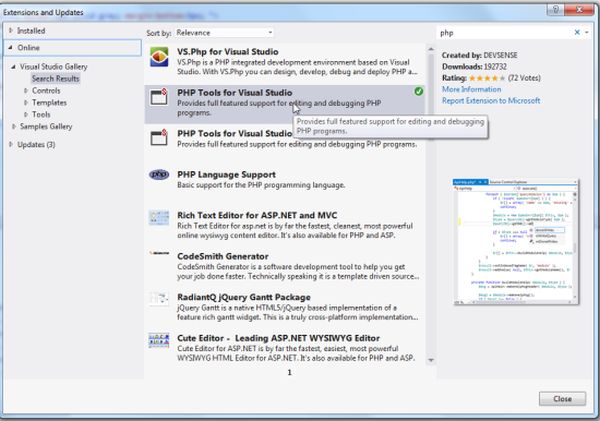The image size is (600, 421).
Task: Open the More Information link
Action: coord(471,89)
